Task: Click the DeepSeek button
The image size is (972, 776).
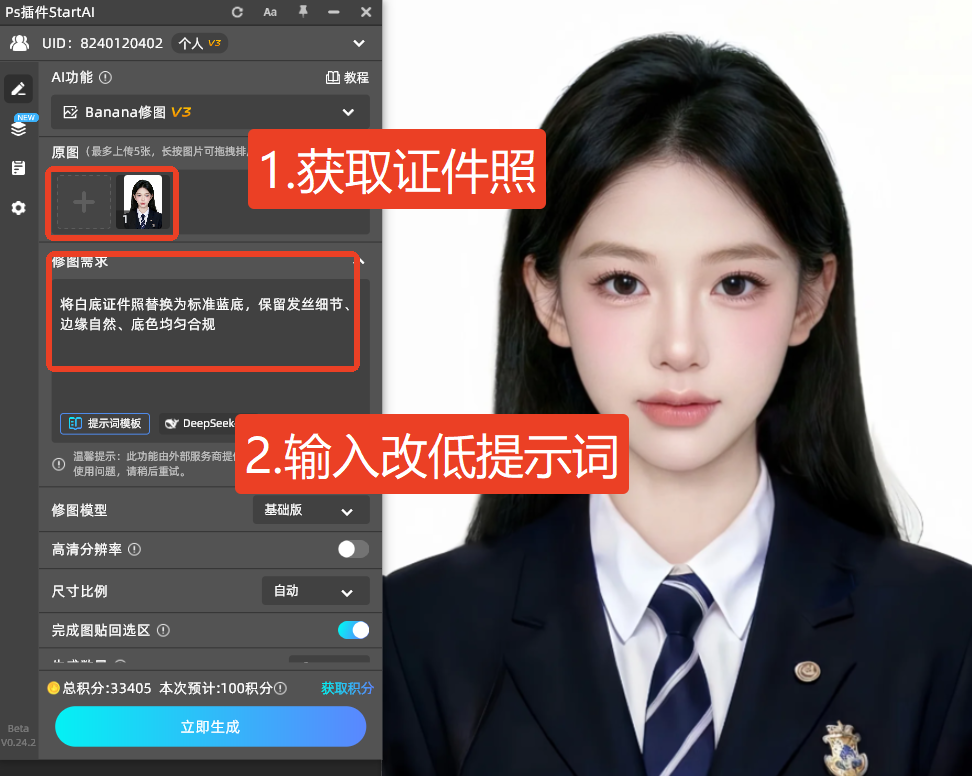Action: pos(198,423)
